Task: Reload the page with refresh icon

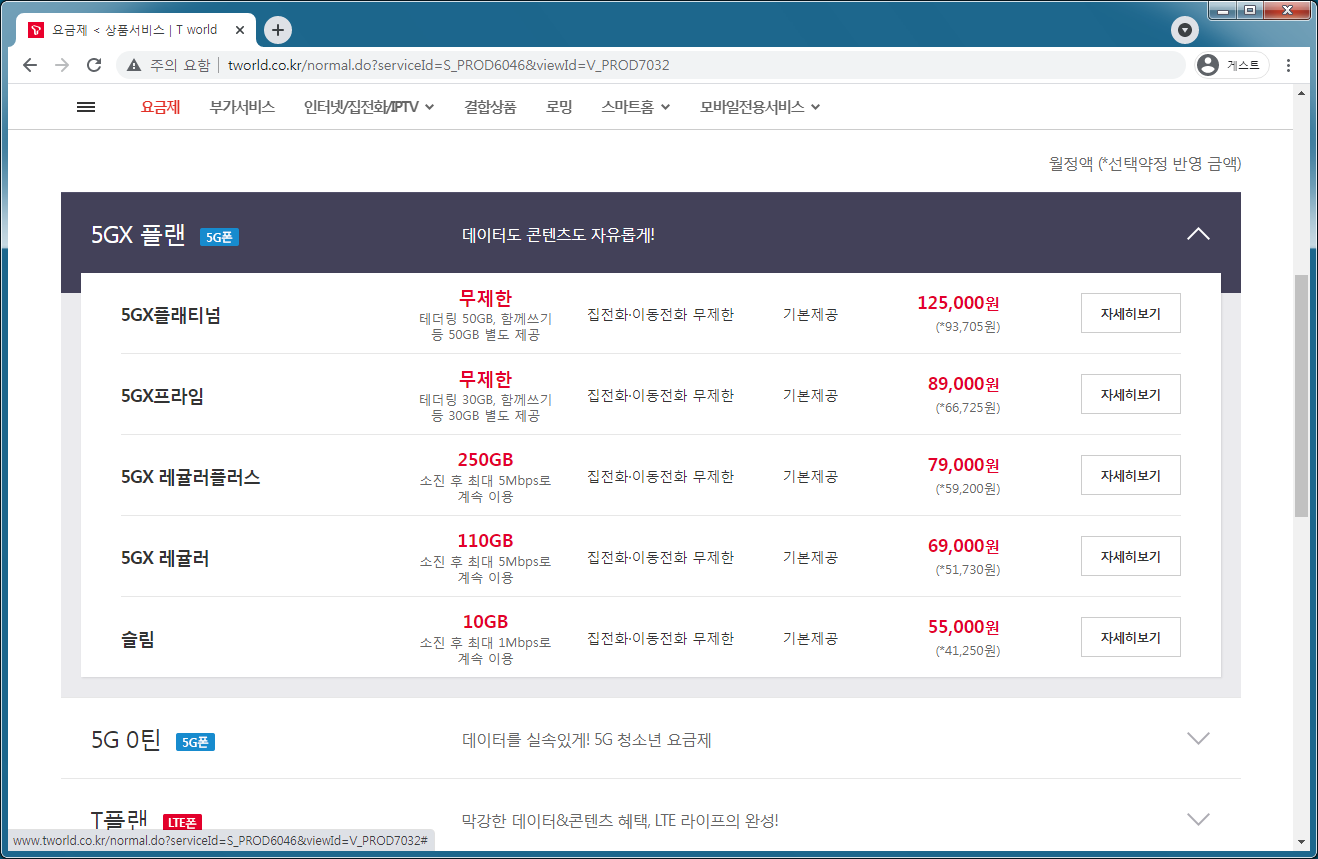Action: click(x=94, y=65)
